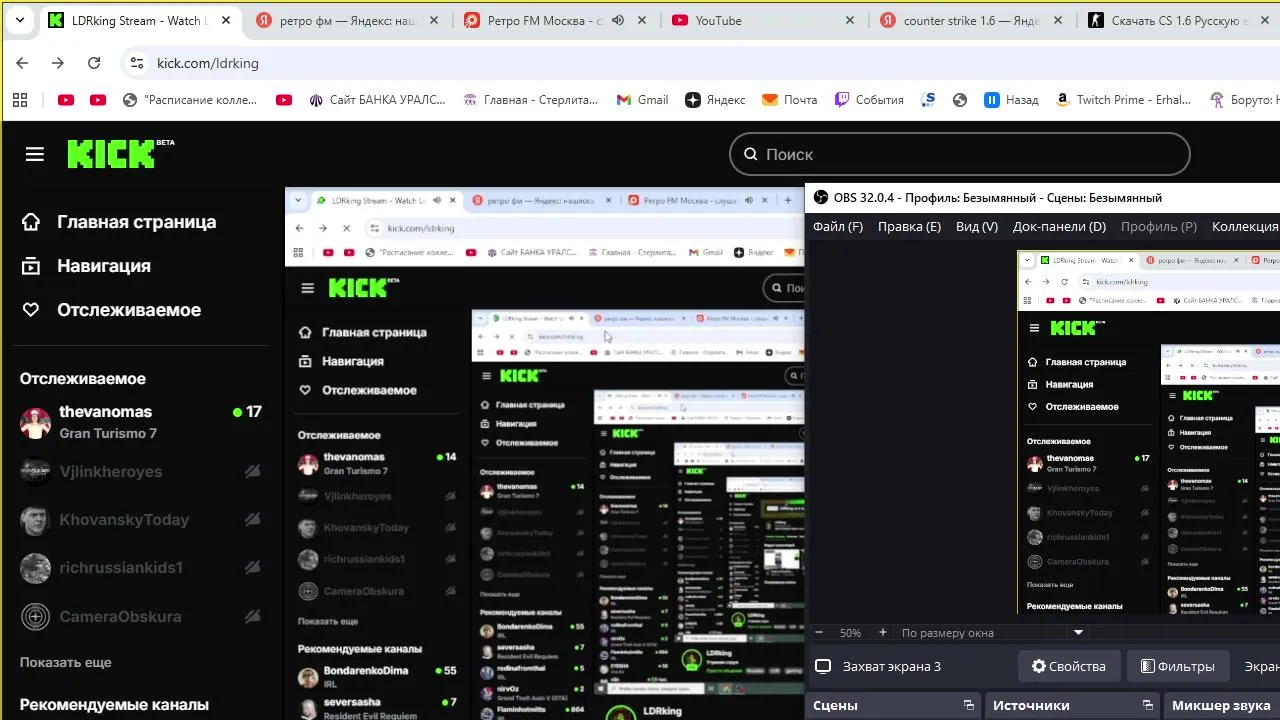Open Vjlinkheroyes channel in main sidebar
The width and height of the screenshot is (1280, 720).
(x=140, y=471)
